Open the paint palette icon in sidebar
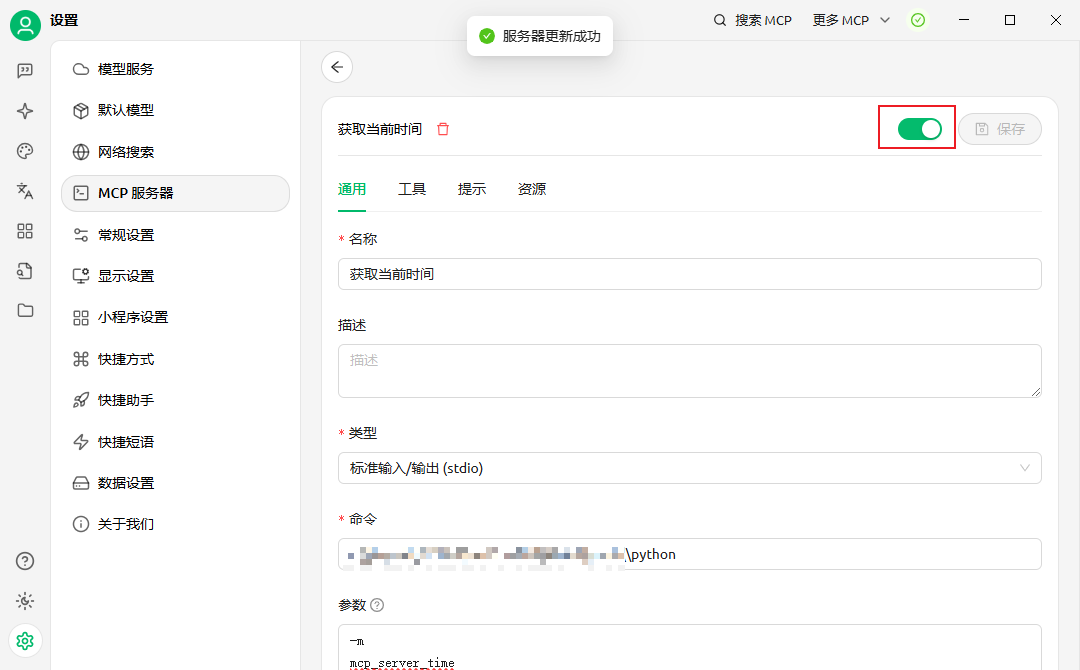 [25, 151]
